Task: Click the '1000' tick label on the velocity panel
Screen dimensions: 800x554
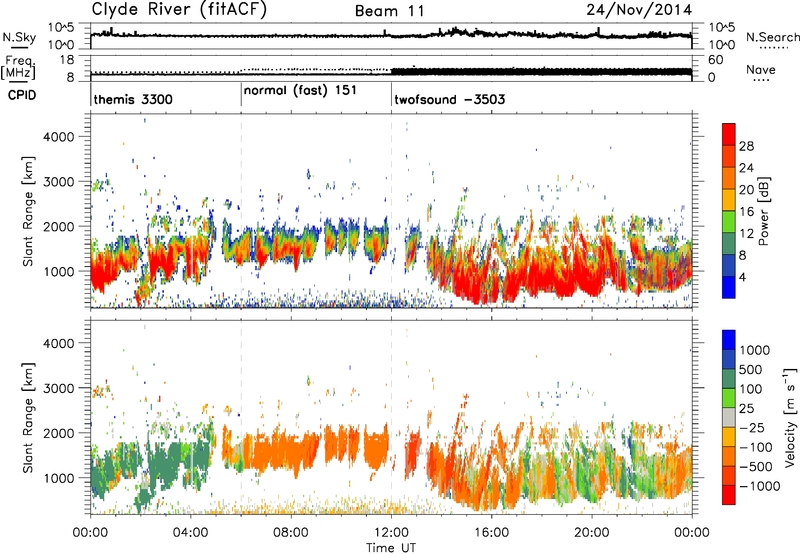Action: tap(58, 478)
